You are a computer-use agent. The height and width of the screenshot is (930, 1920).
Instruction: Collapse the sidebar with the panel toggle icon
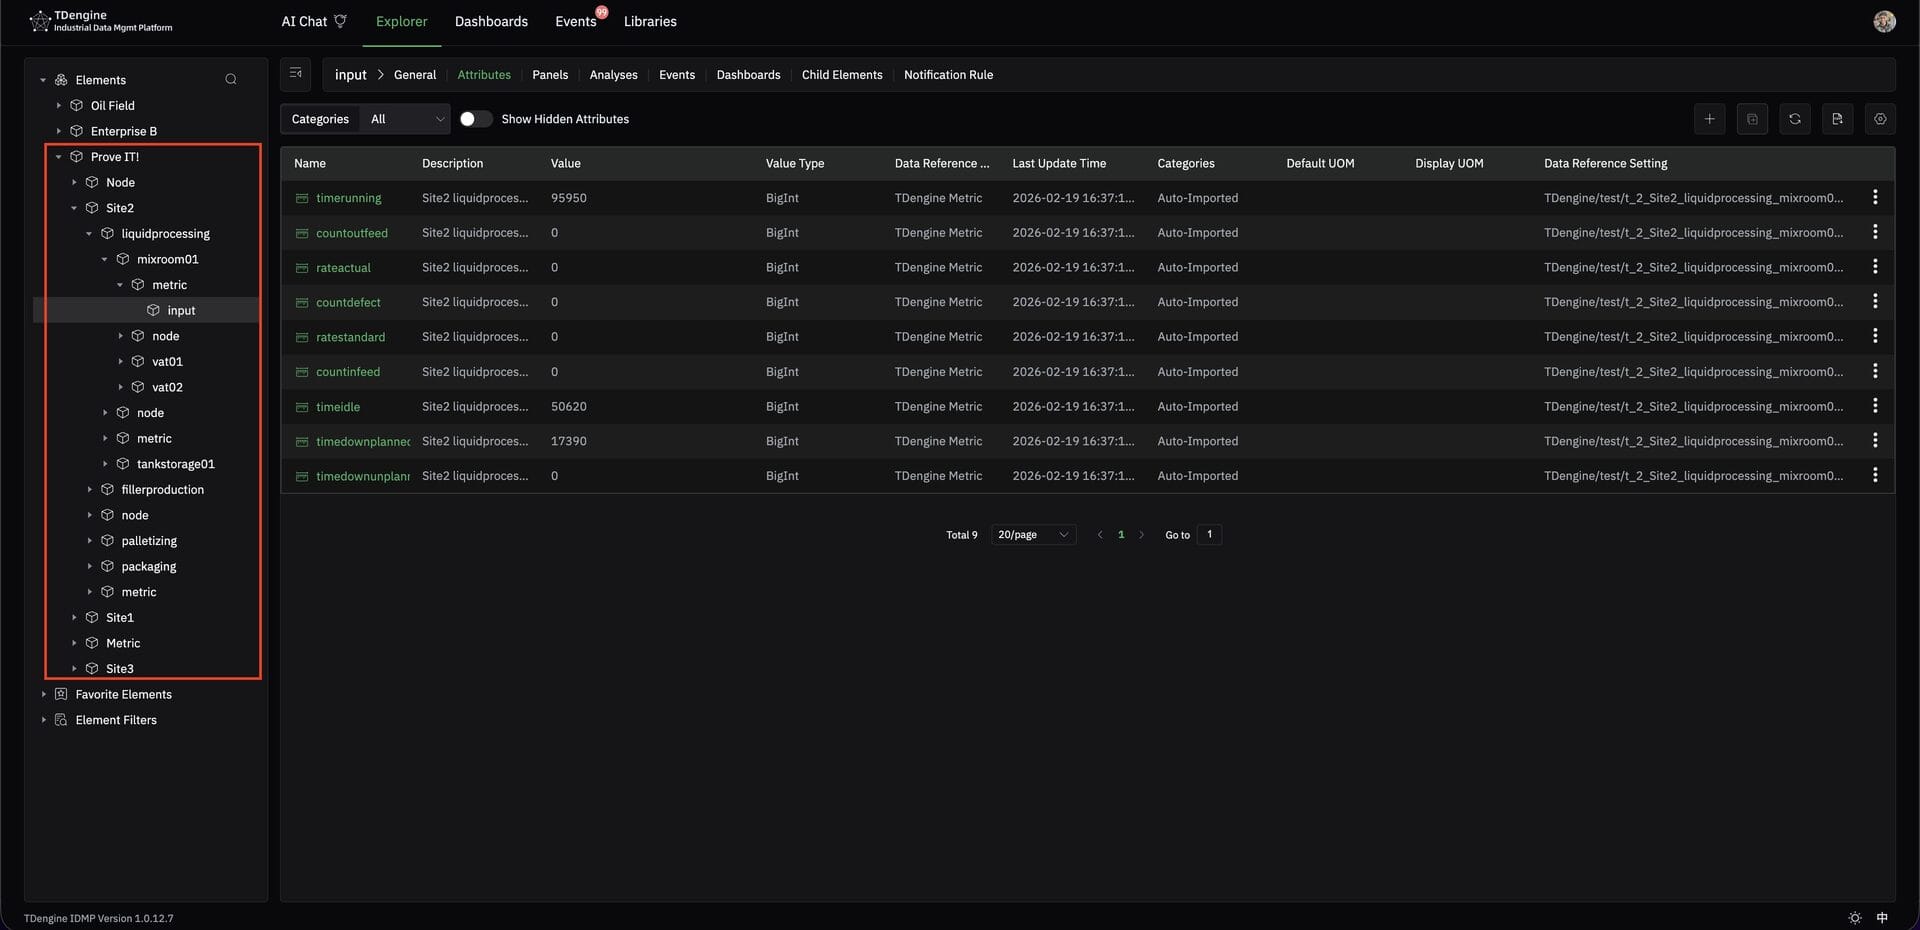(x=296, y=74)
